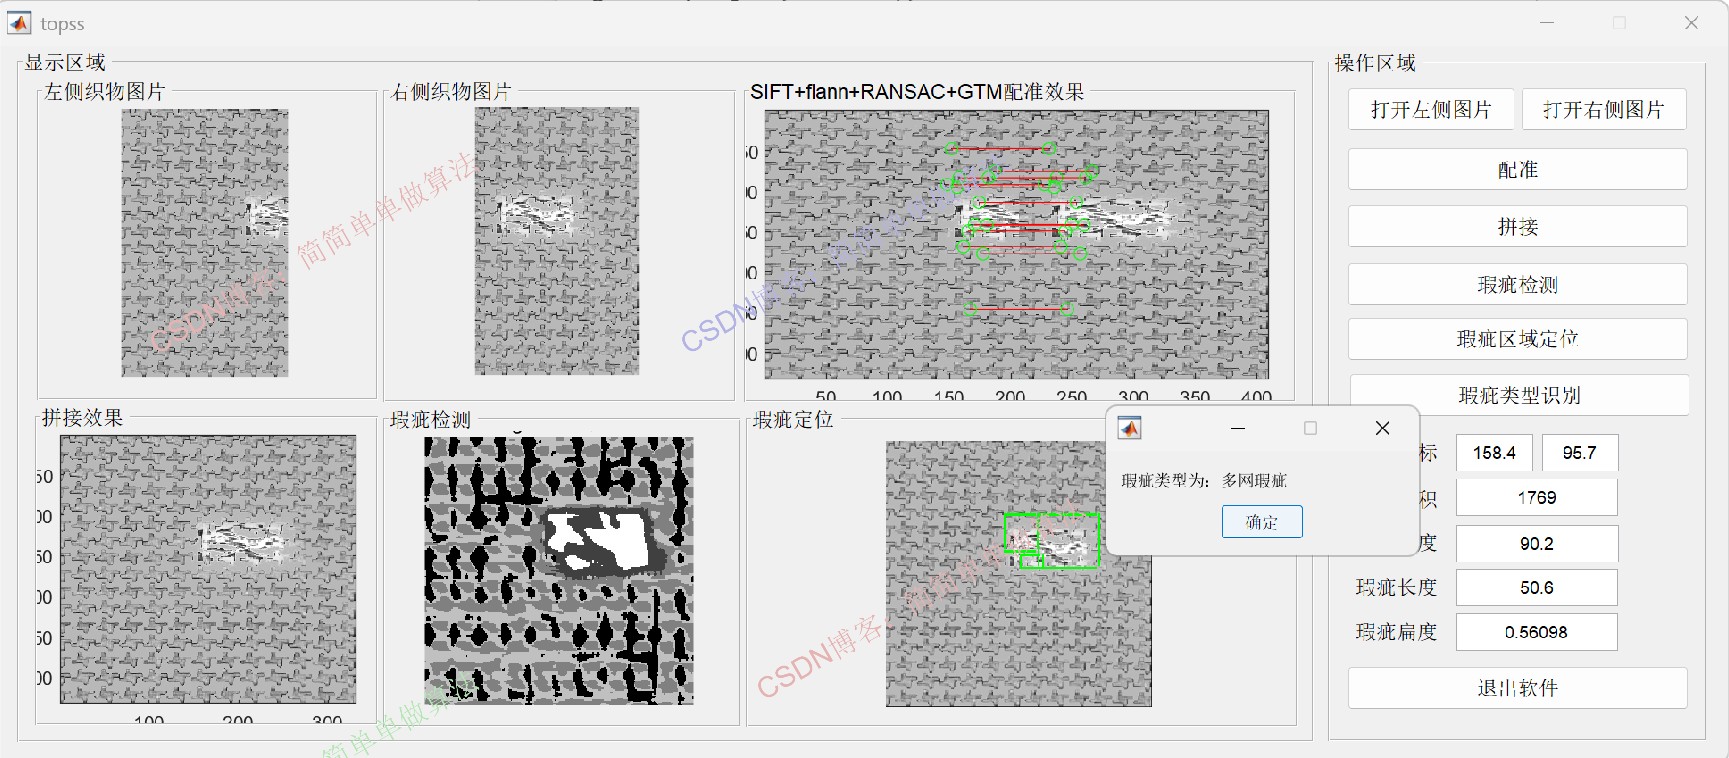Click the SIFT registration result image

point(1017,244)
